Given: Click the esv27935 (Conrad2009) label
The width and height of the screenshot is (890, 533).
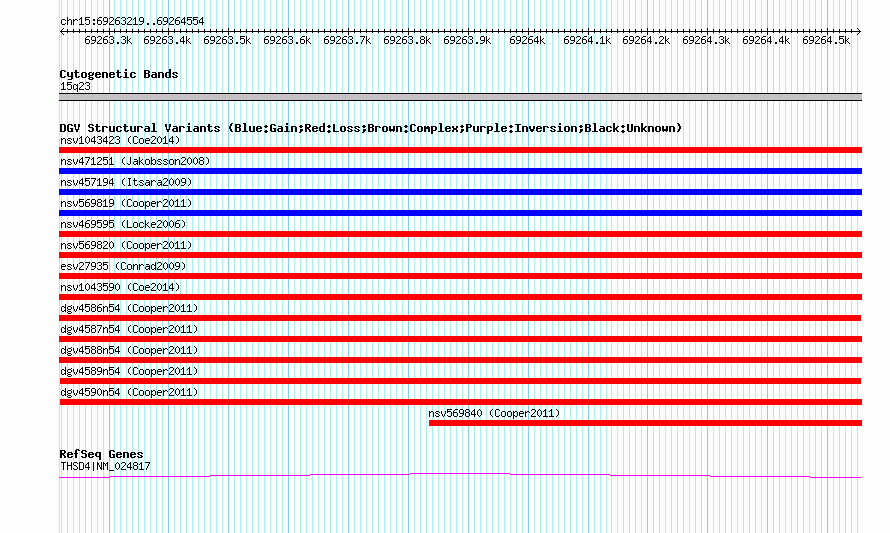Looking at the screenshot, I should click(x=123, y=266).
